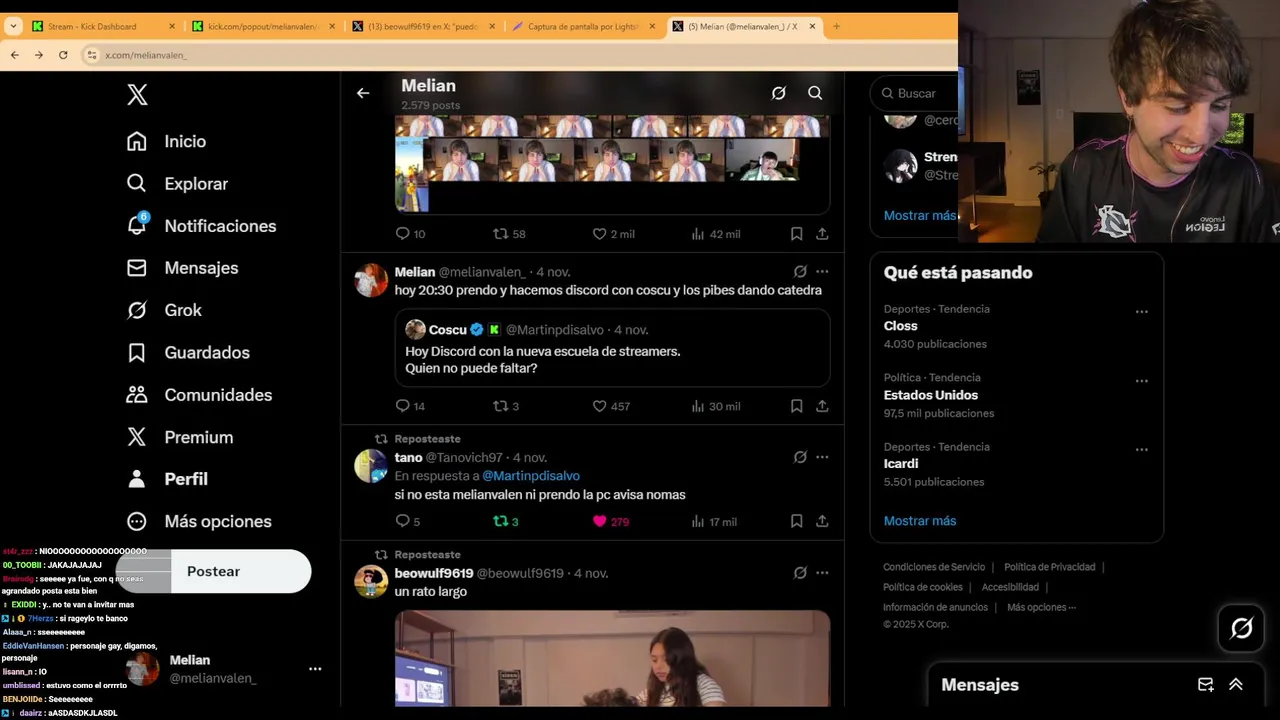Switch to Stream - Kick Dashboard tab
This screenshot has width=1280, height=720.
pos(104,26)
